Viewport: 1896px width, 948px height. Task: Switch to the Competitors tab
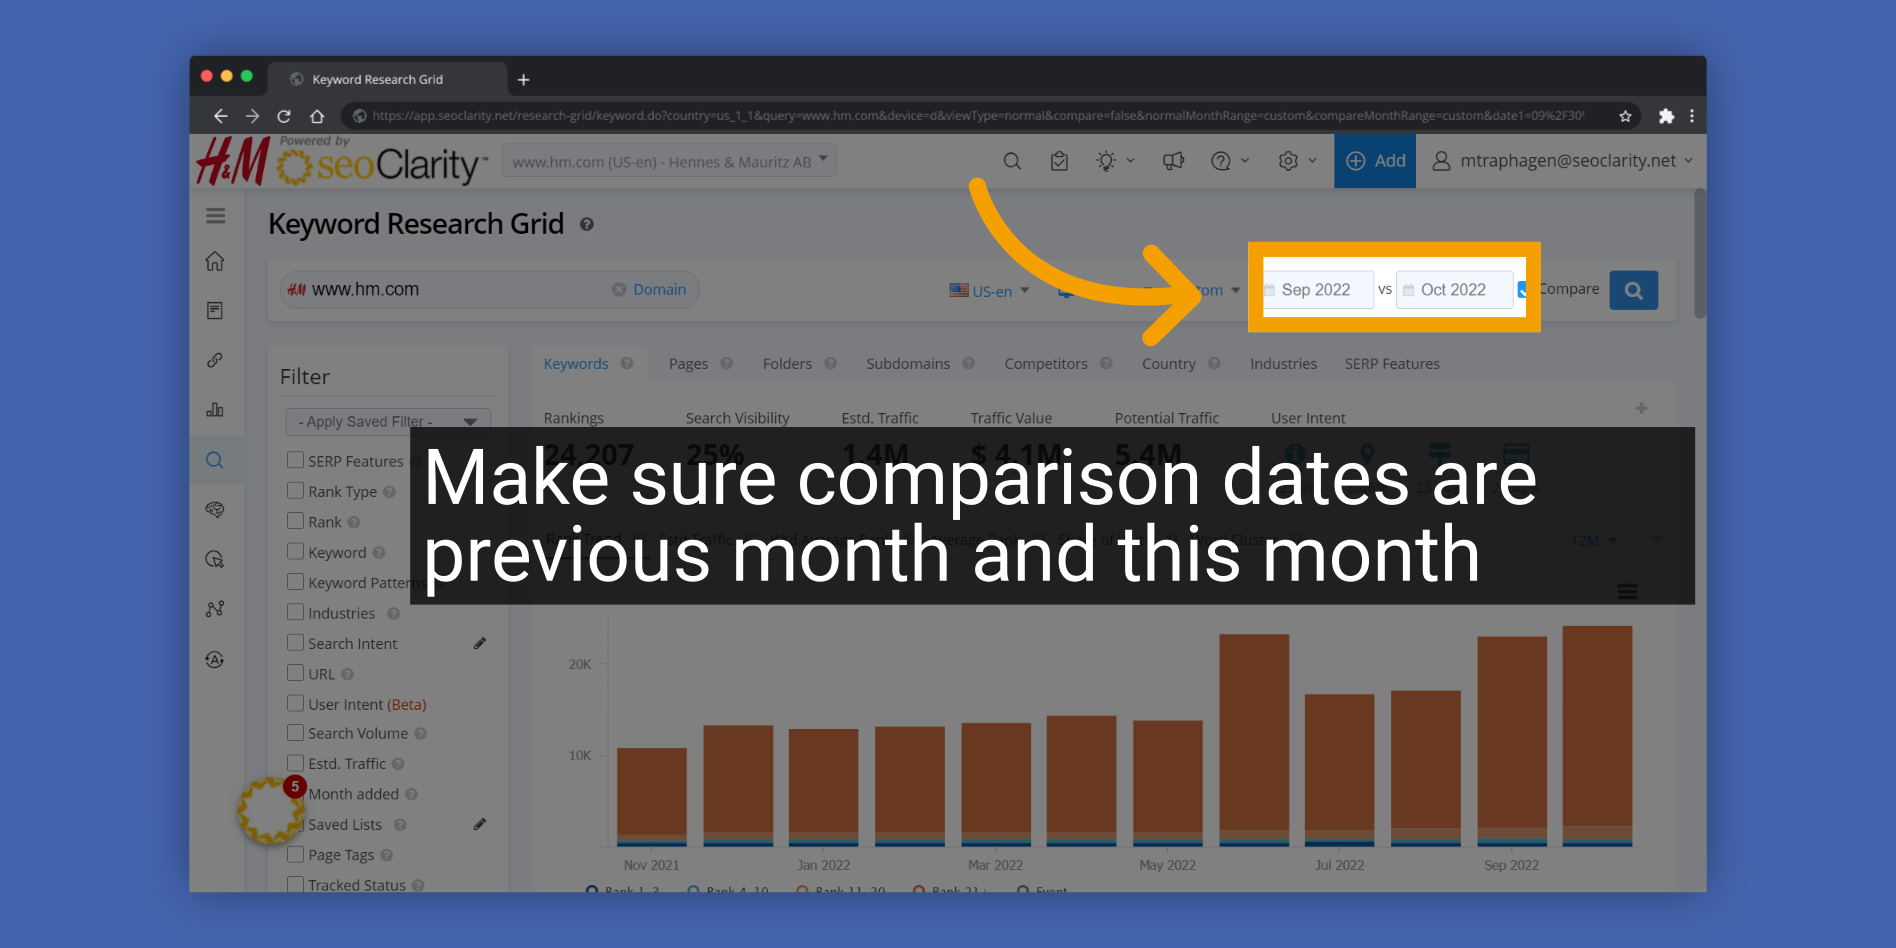coord(1046,363)
